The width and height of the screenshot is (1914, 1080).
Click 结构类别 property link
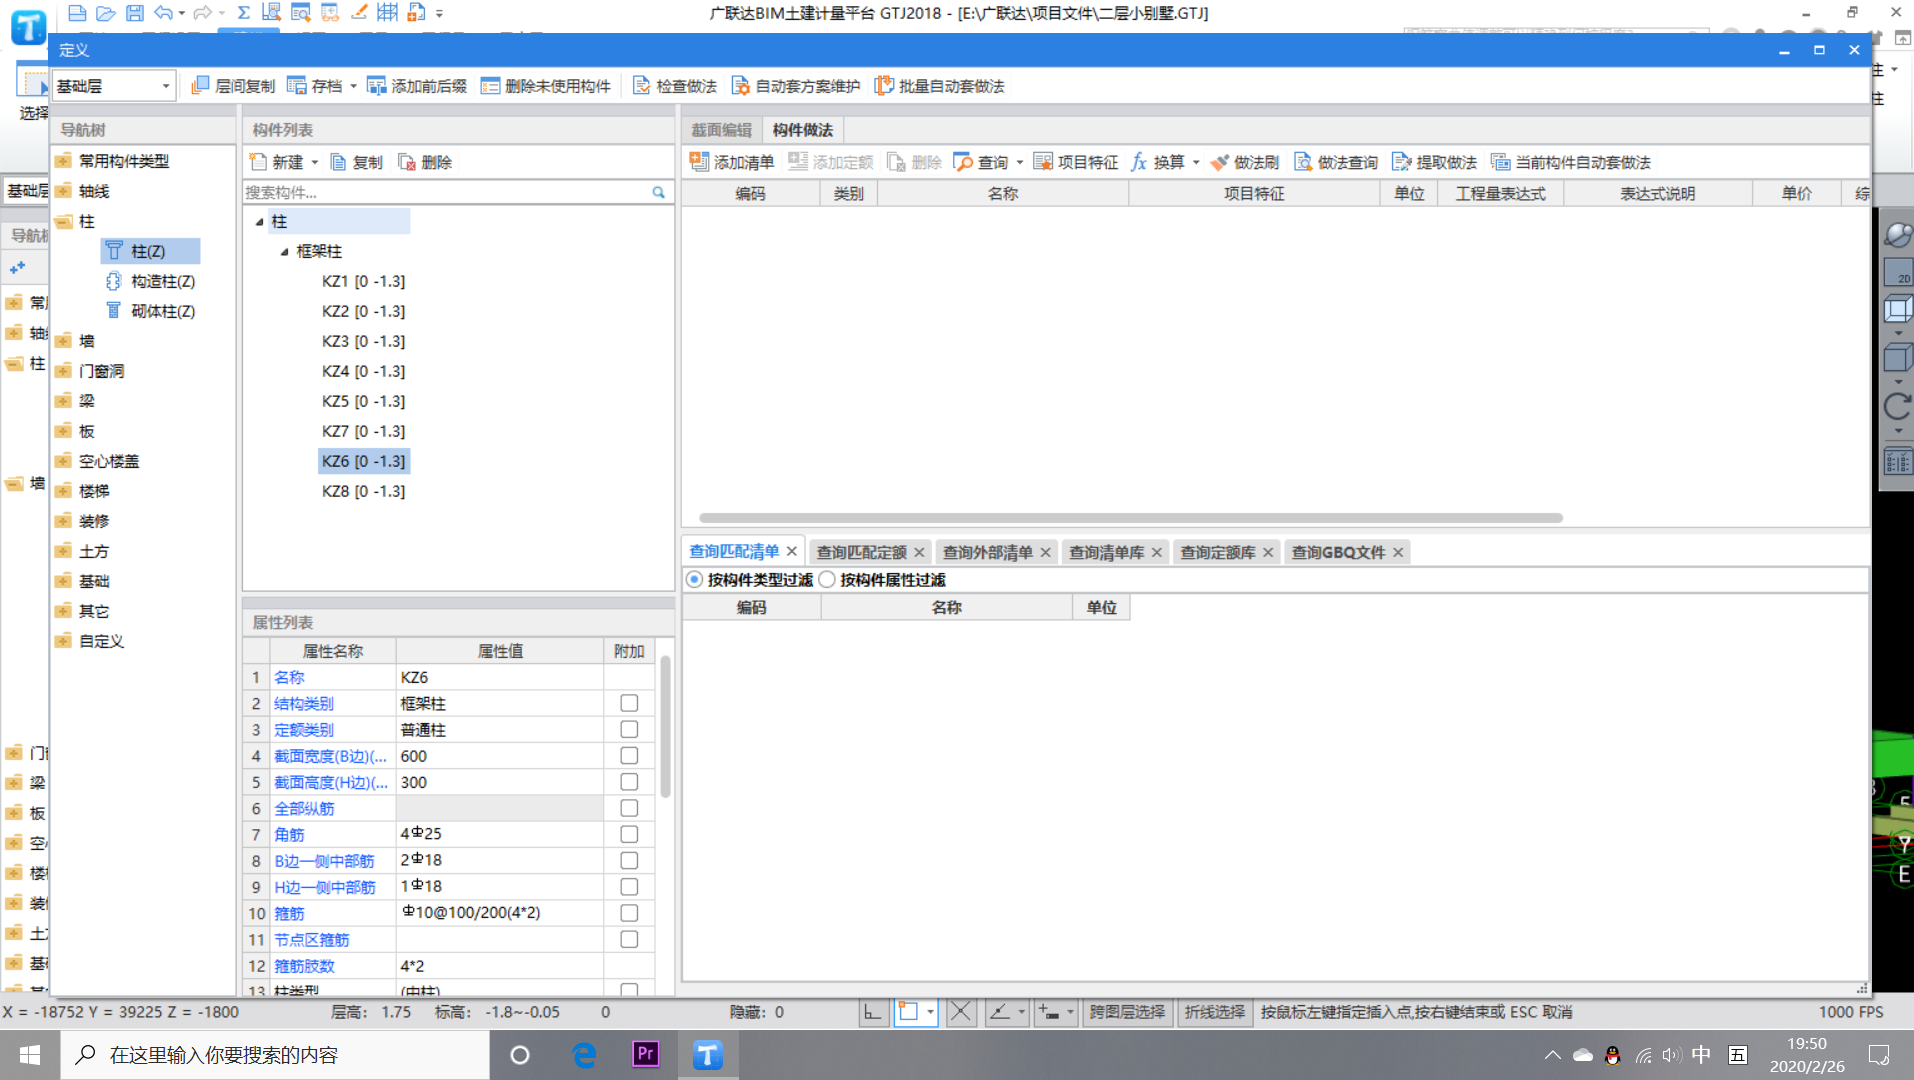[304, 704]
